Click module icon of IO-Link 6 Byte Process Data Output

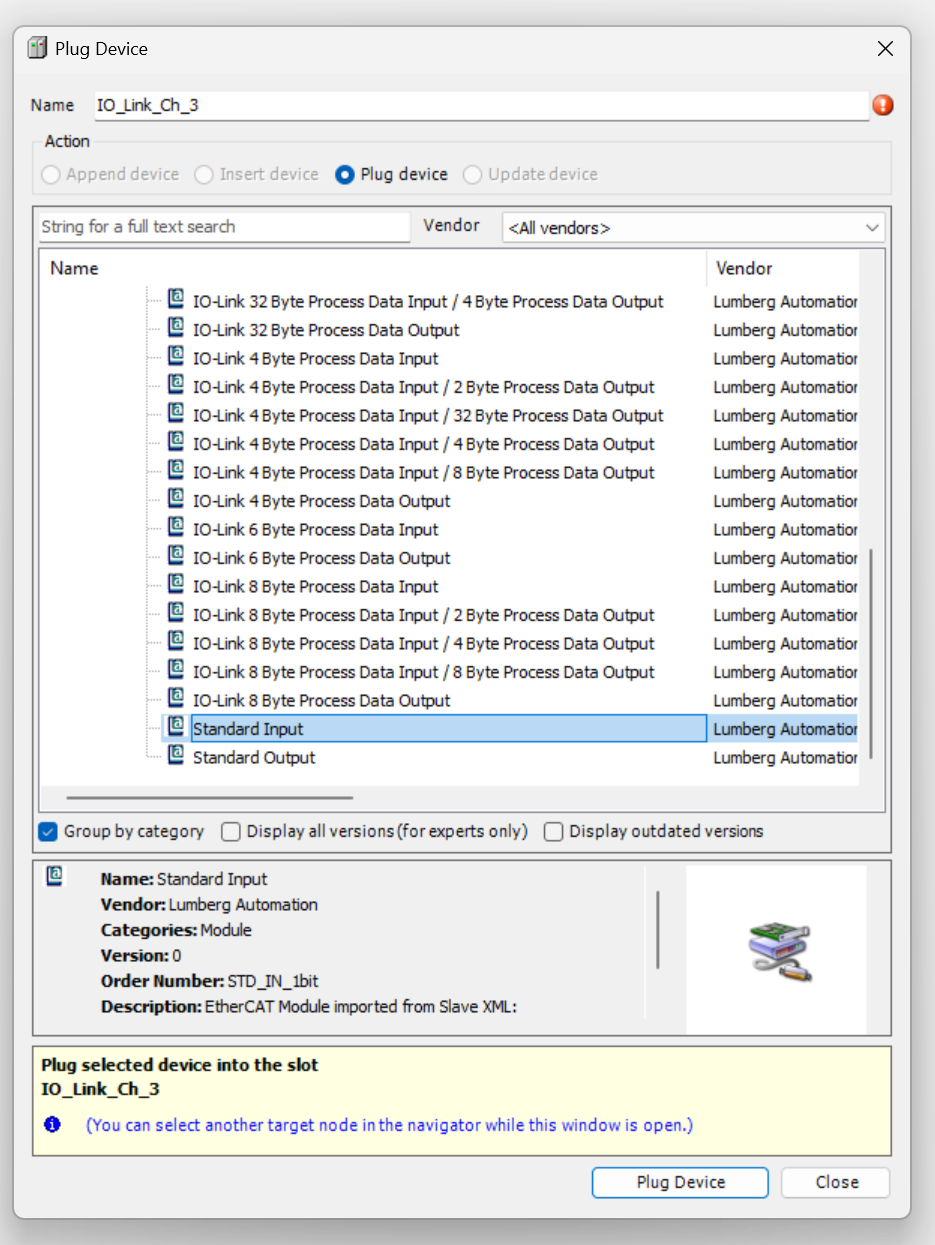click(x=176, y=555)
